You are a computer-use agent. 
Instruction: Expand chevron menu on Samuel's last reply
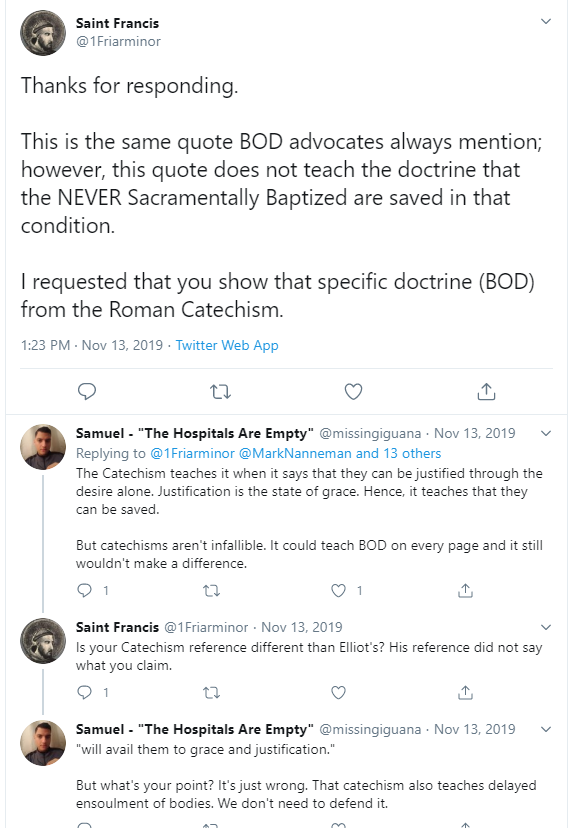(x=546, y=729)
